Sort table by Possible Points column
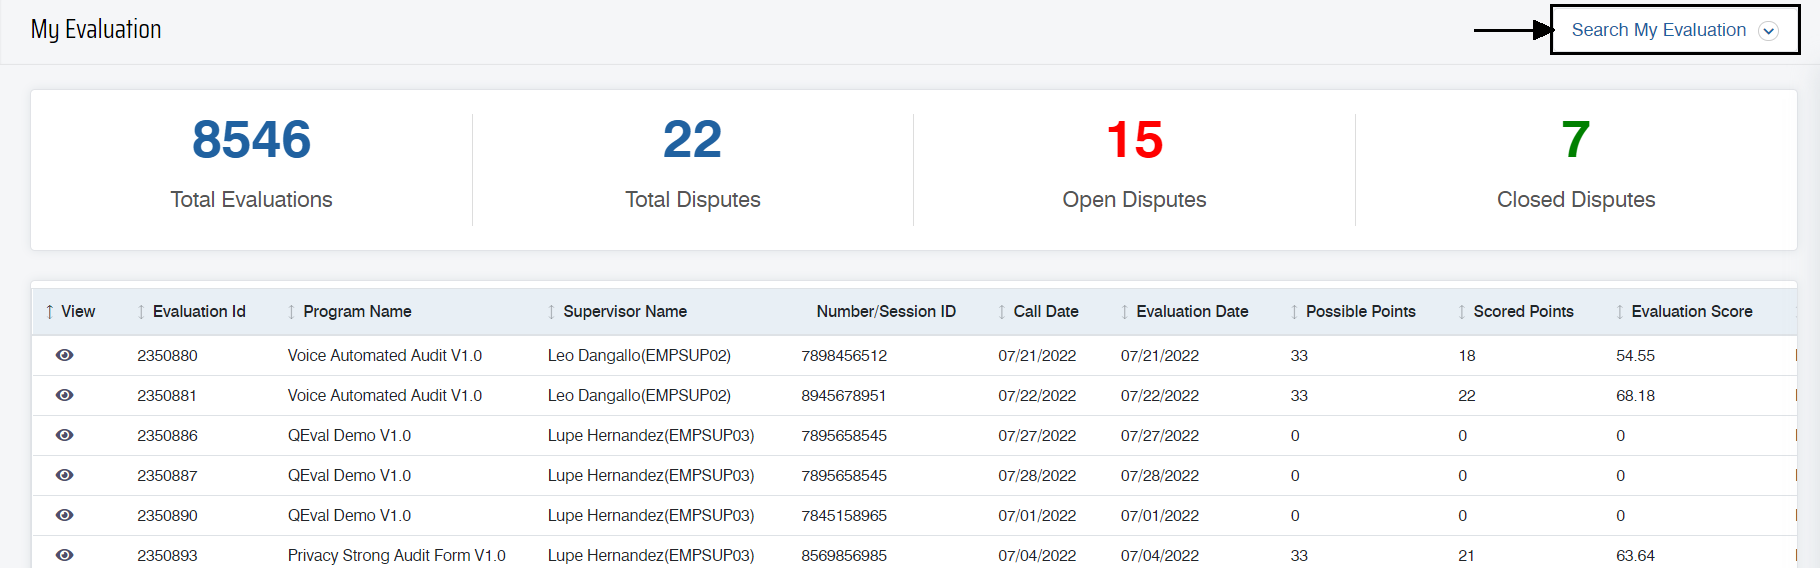 tap(1353, 312)
